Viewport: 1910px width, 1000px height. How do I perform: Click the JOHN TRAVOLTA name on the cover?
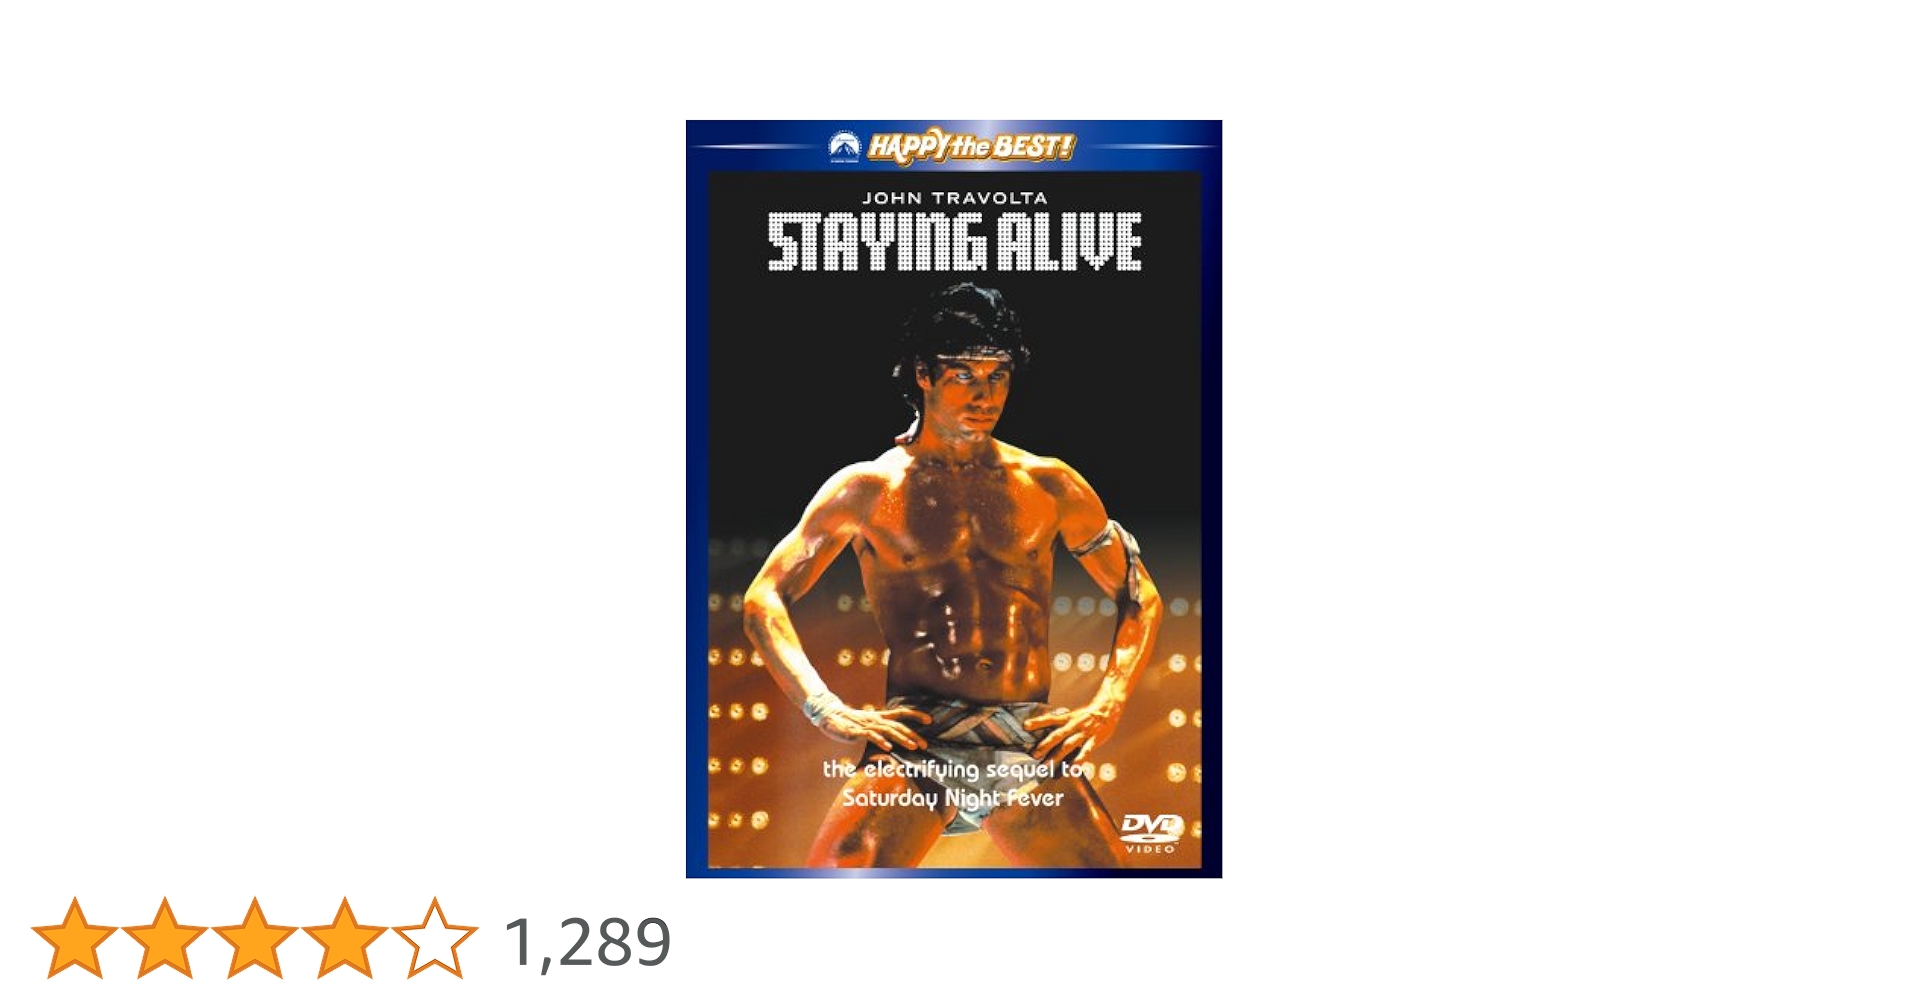click(954, 198)
